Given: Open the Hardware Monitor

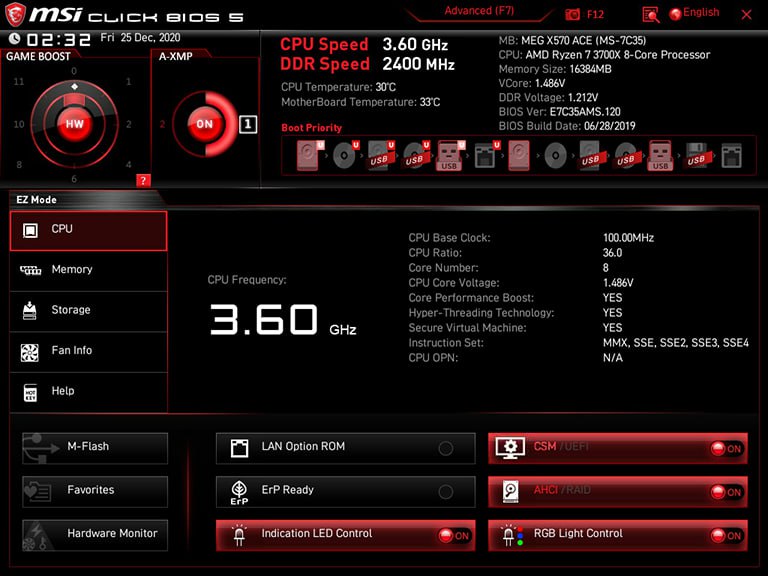Looking at the screenshot, I should coord(95,535).
